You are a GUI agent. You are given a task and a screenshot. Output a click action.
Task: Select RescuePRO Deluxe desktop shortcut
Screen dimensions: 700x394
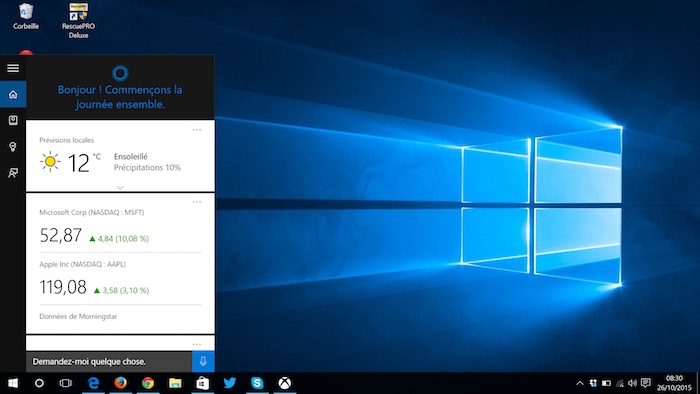tap(78, 21)
